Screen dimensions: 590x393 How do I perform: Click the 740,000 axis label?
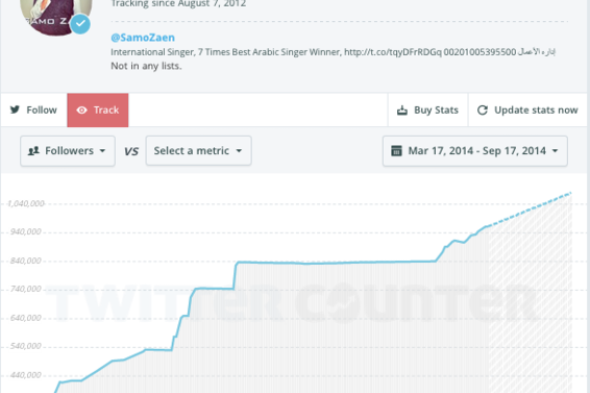pos(26,289)
